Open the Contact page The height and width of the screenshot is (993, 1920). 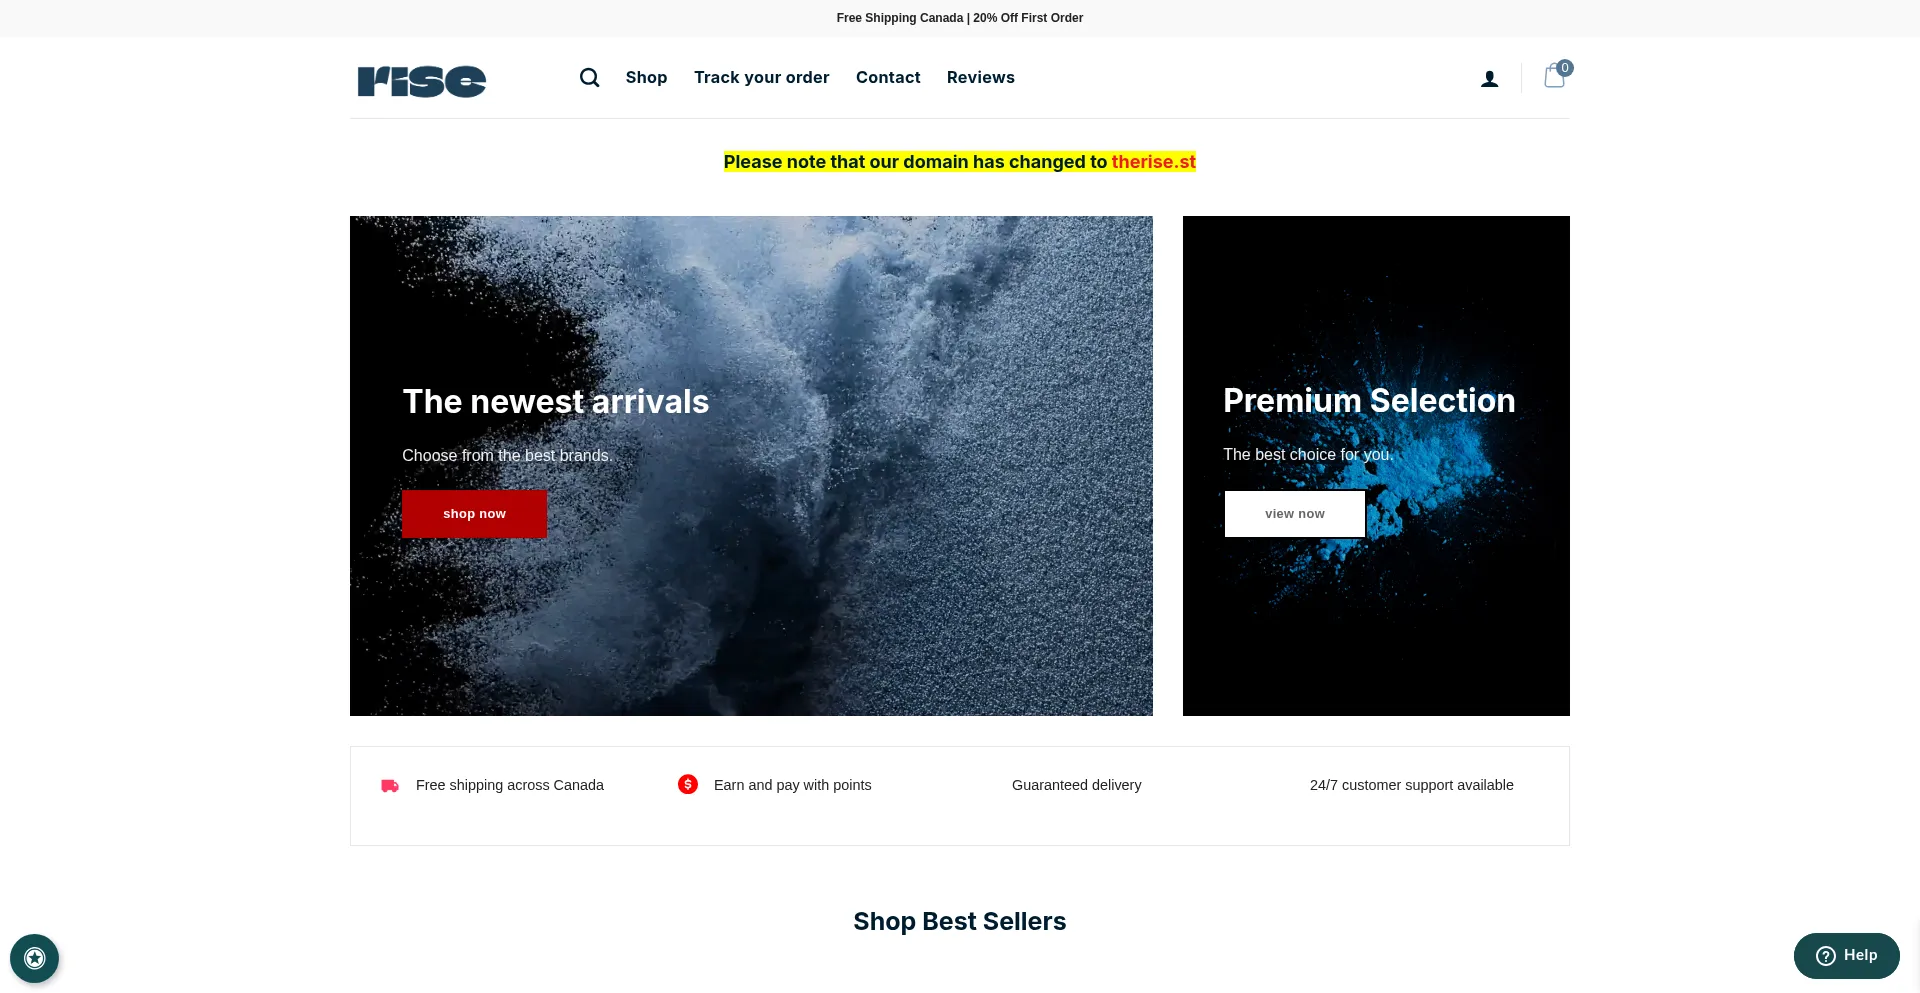888,77
